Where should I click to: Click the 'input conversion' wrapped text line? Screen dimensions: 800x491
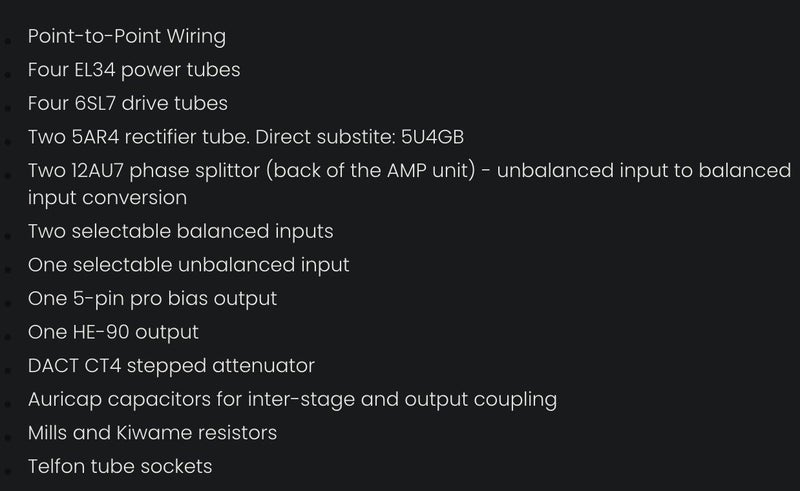pos(107,197)
